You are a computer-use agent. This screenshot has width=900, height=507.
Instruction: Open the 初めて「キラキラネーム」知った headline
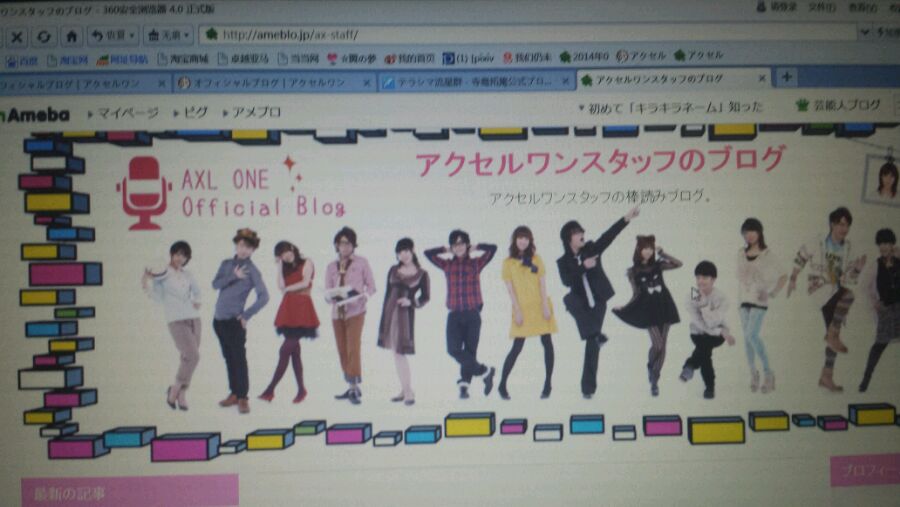click(x=672, y=107)
